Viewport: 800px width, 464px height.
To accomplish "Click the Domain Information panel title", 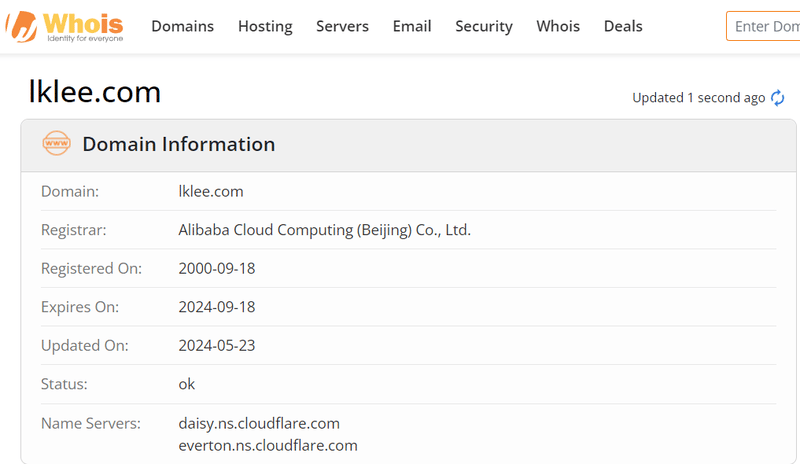I will coord(178,144).
